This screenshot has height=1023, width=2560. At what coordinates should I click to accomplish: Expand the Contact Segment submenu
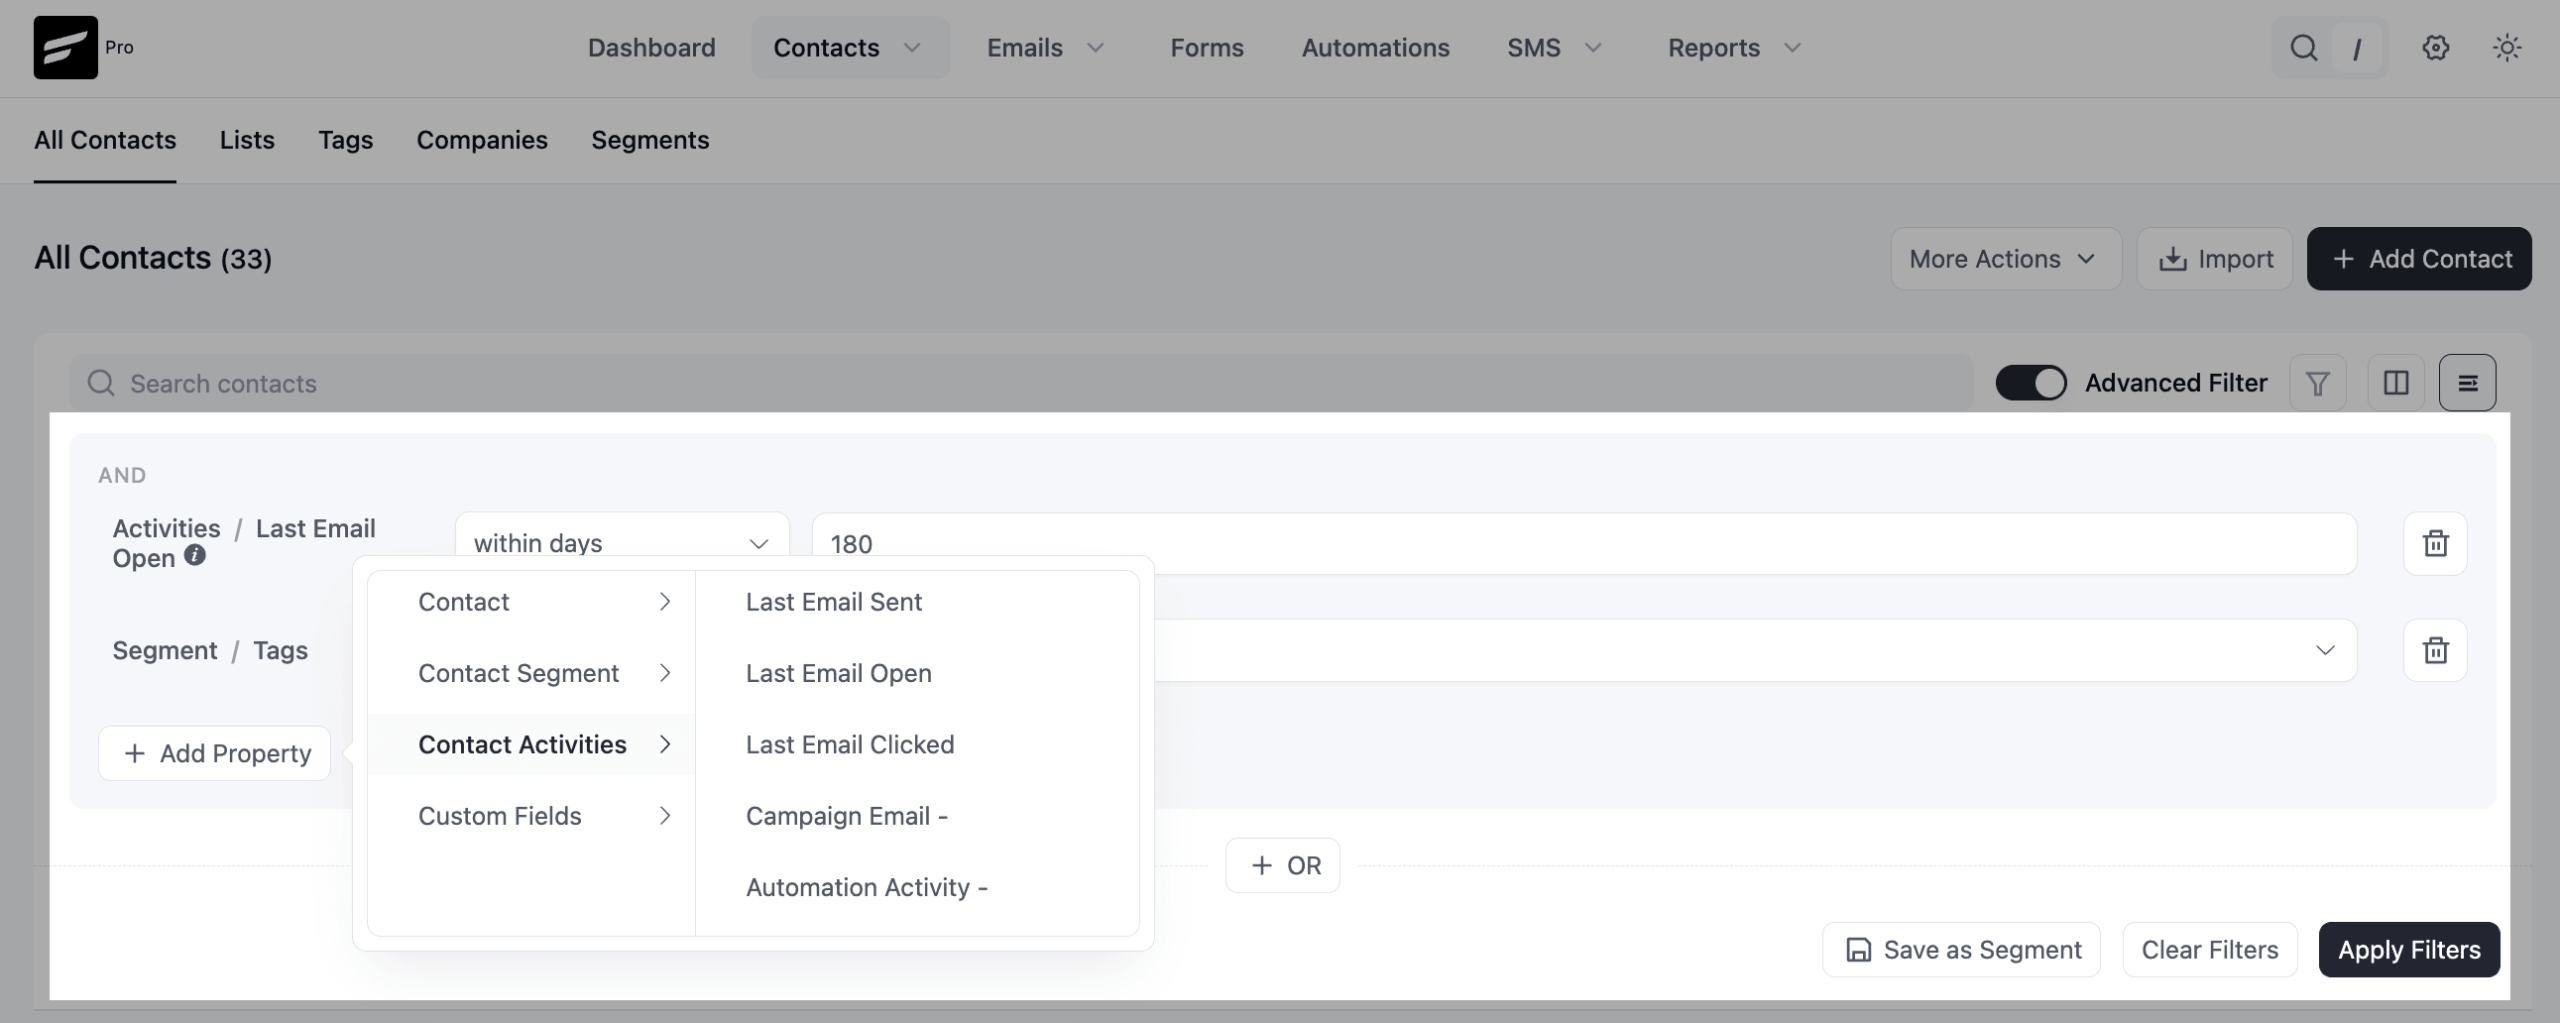(x=531, y=673)
